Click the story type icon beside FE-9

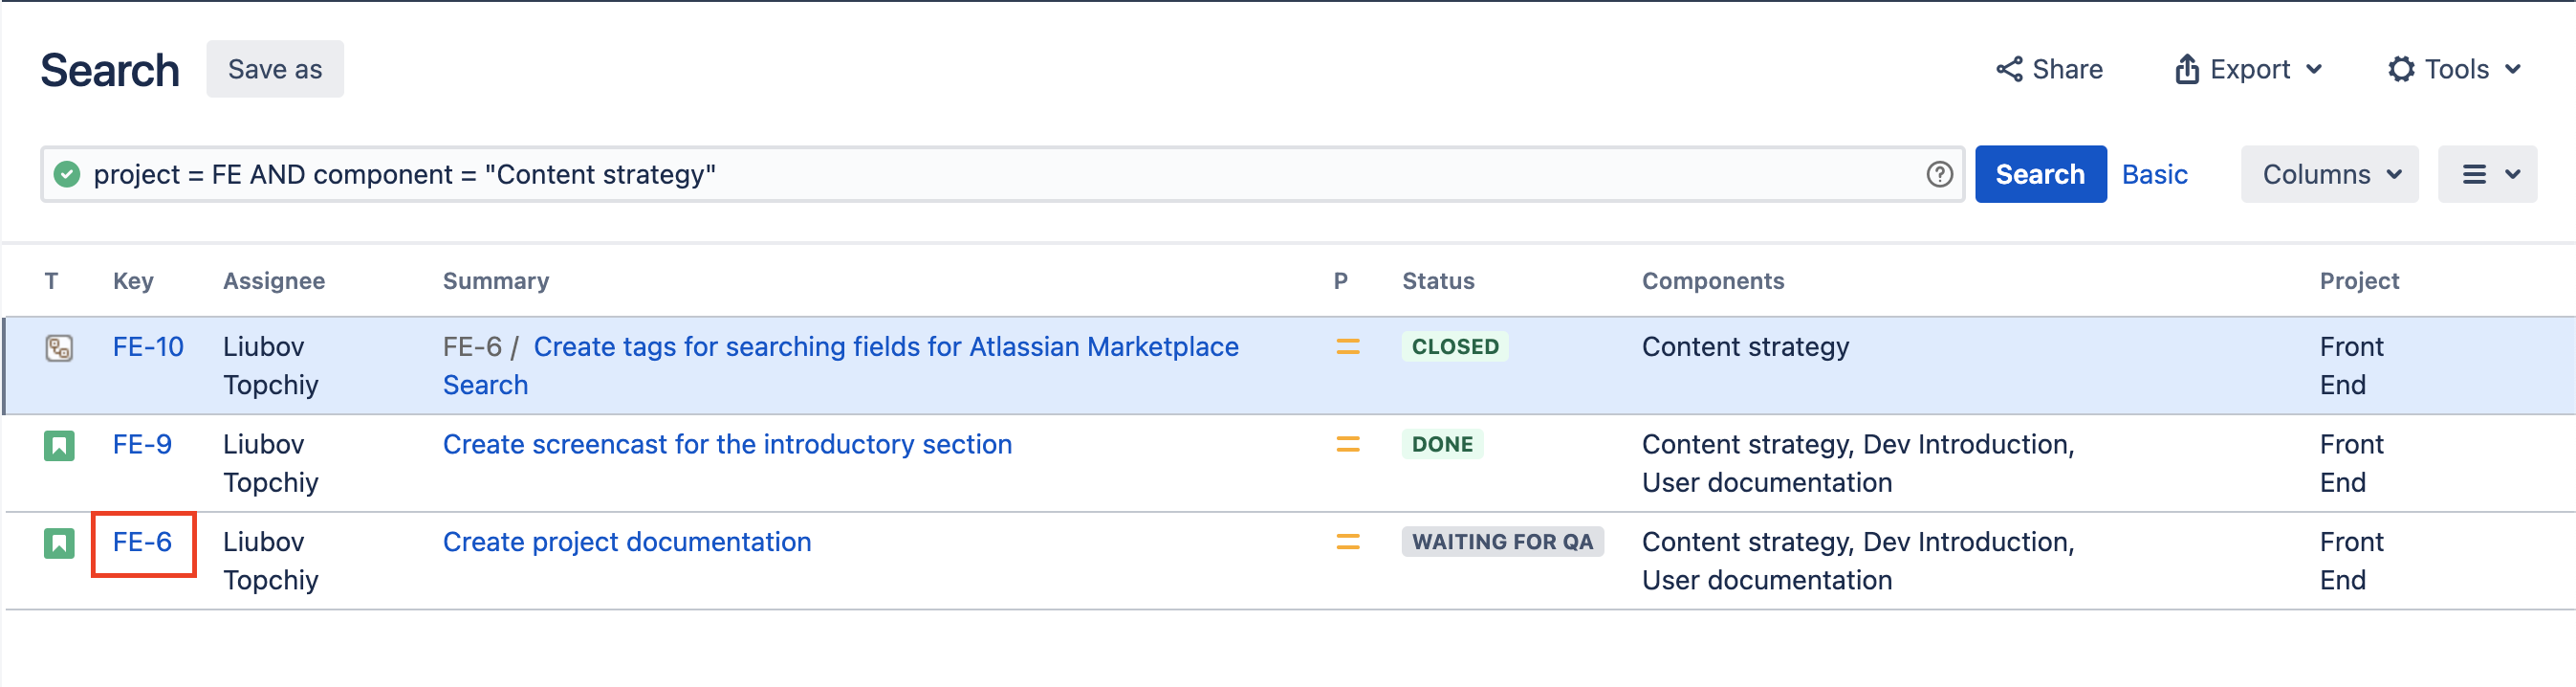click(x=59, y=444)
